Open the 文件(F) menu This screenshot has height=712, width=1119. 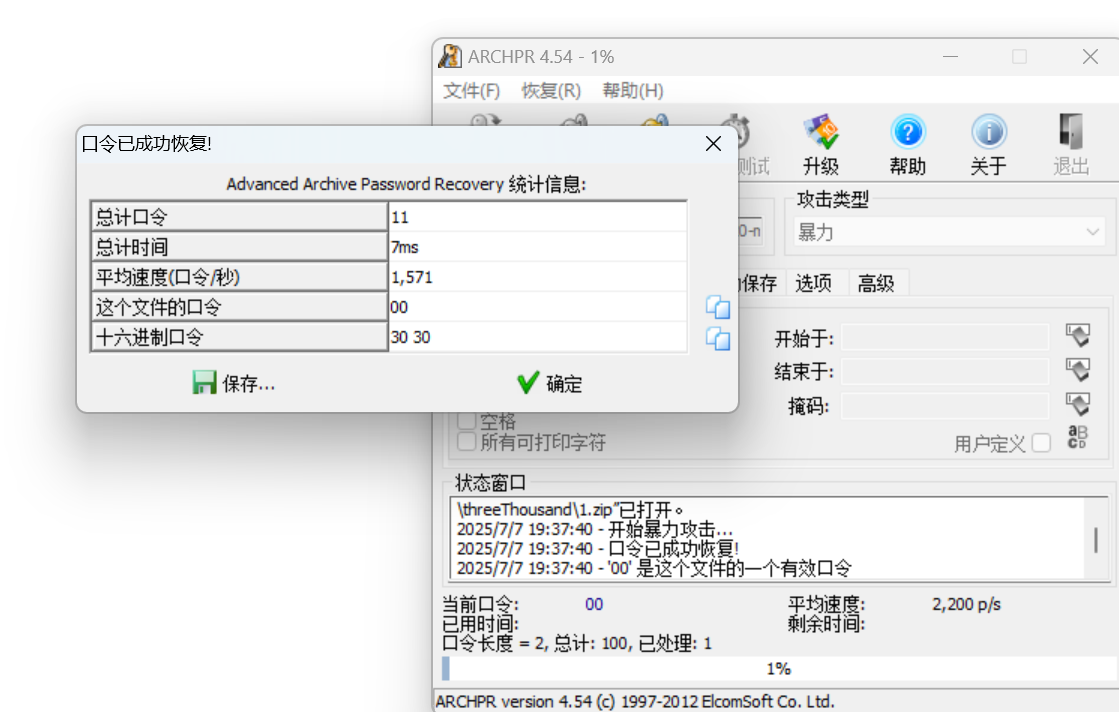coord(472,91)
